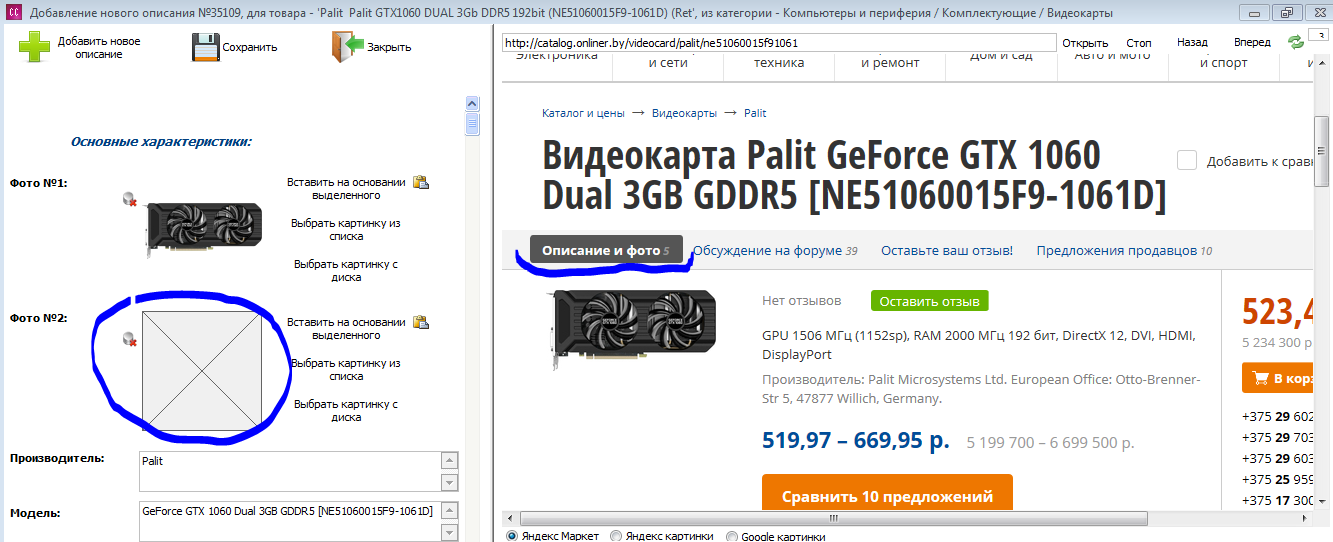Click the left panel scroll-up arrow

click(473, 104)
